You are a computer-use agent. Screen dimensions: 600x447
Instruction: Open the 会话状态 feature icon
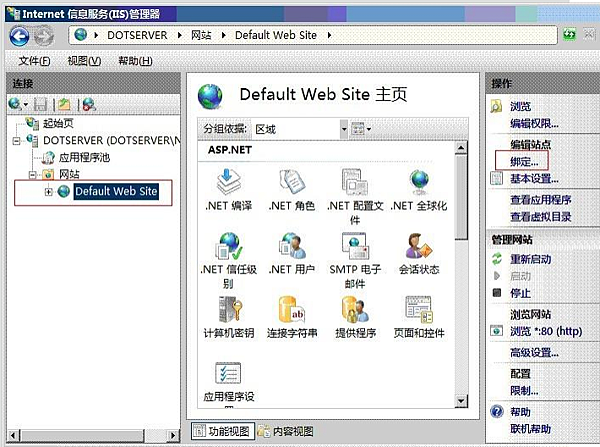click(419, 246)
